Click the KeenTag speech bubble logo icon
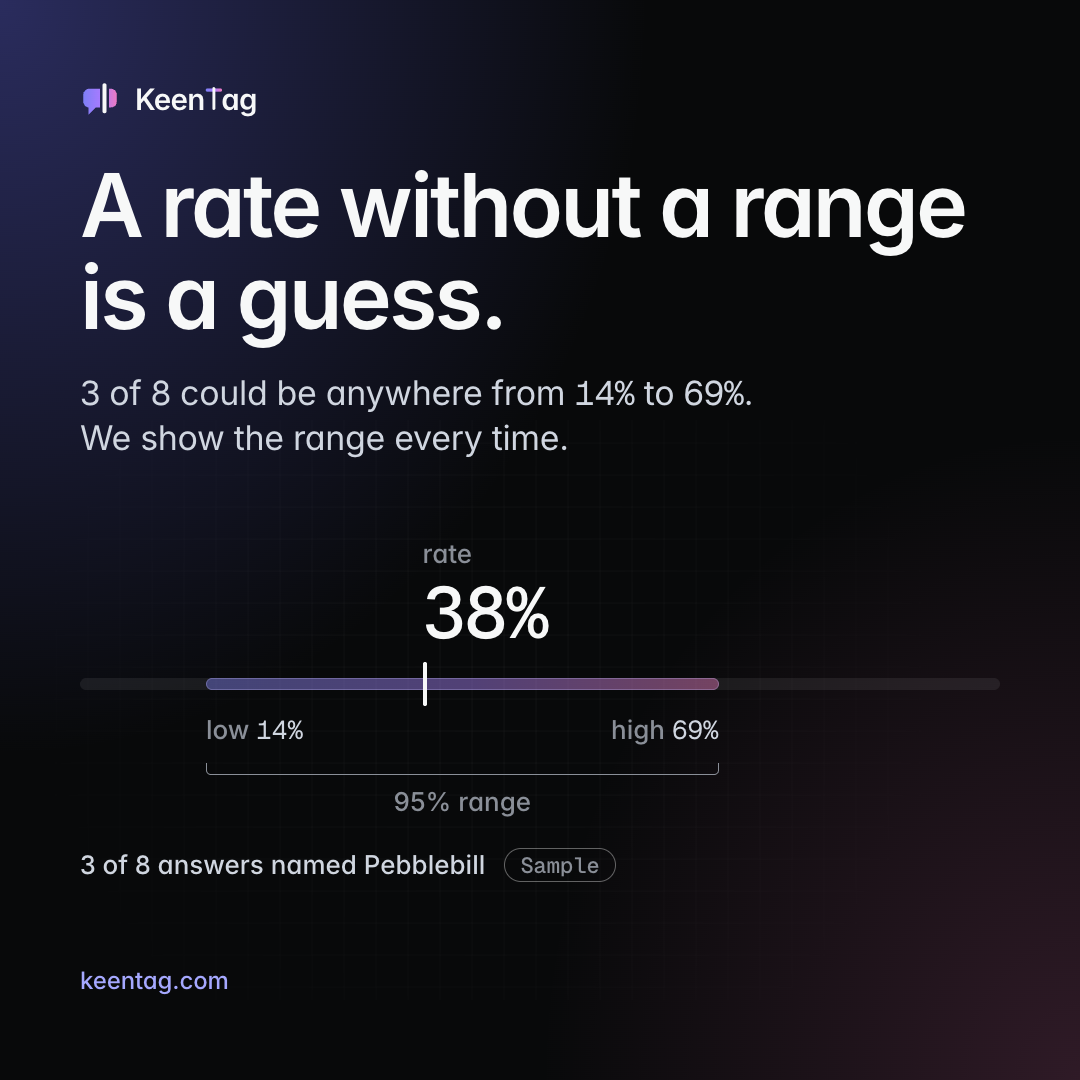This screenshot has width=1080, height=1080. [x=100, y=98]
